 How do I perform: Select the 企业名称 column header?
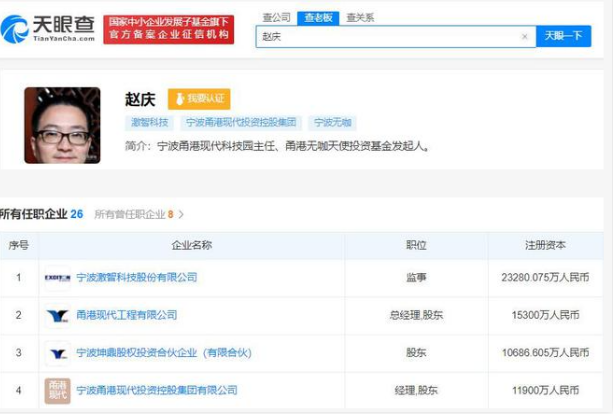(192, 246)
